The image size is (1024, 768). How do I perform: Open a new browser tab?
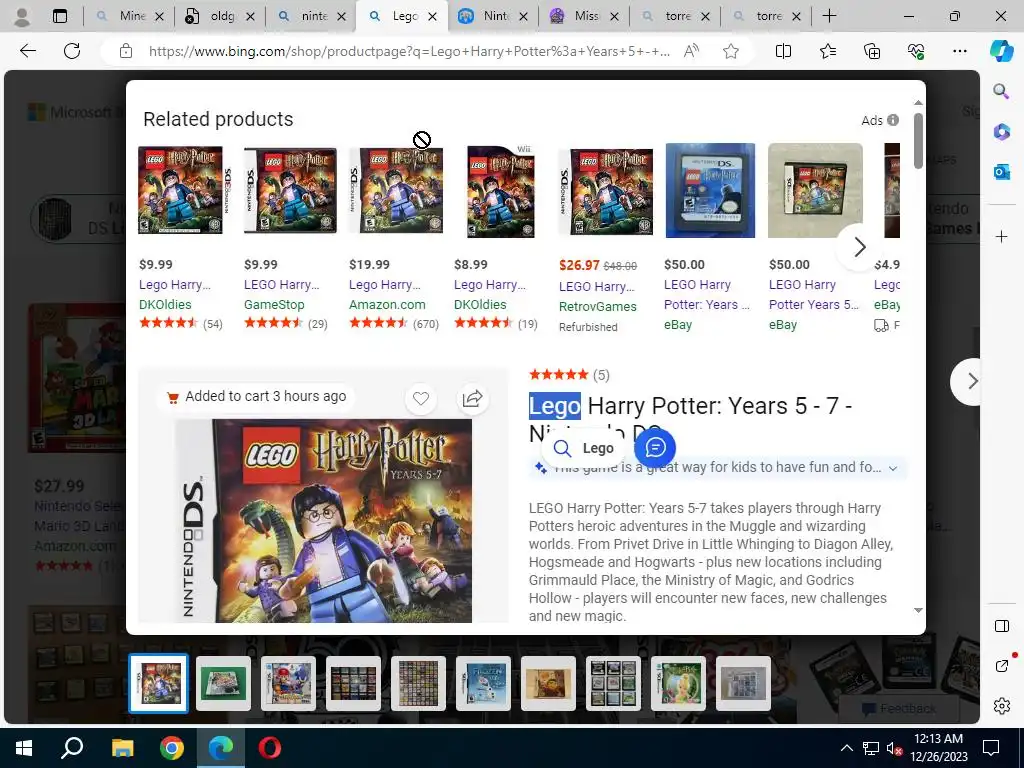point(829,16)
